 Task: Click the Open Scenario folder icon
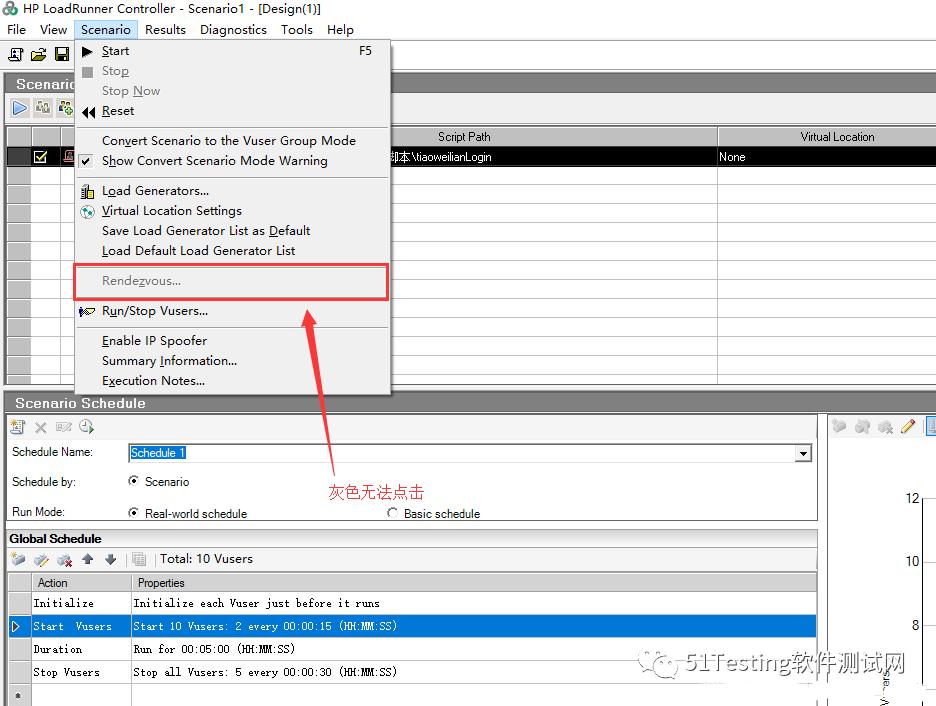click(x=38, y=55)
